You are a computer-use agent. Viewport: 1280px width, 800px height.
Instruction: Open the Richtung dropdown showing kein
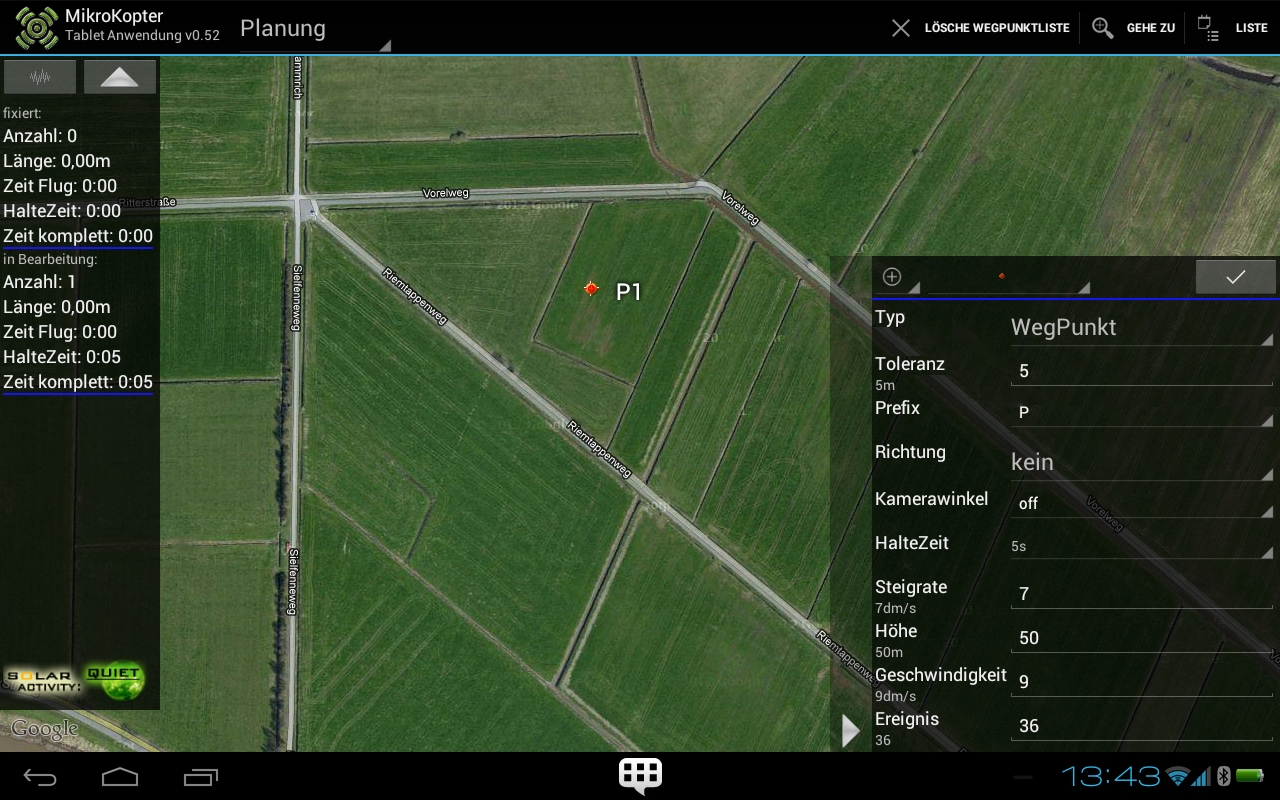pos(1140,462)
